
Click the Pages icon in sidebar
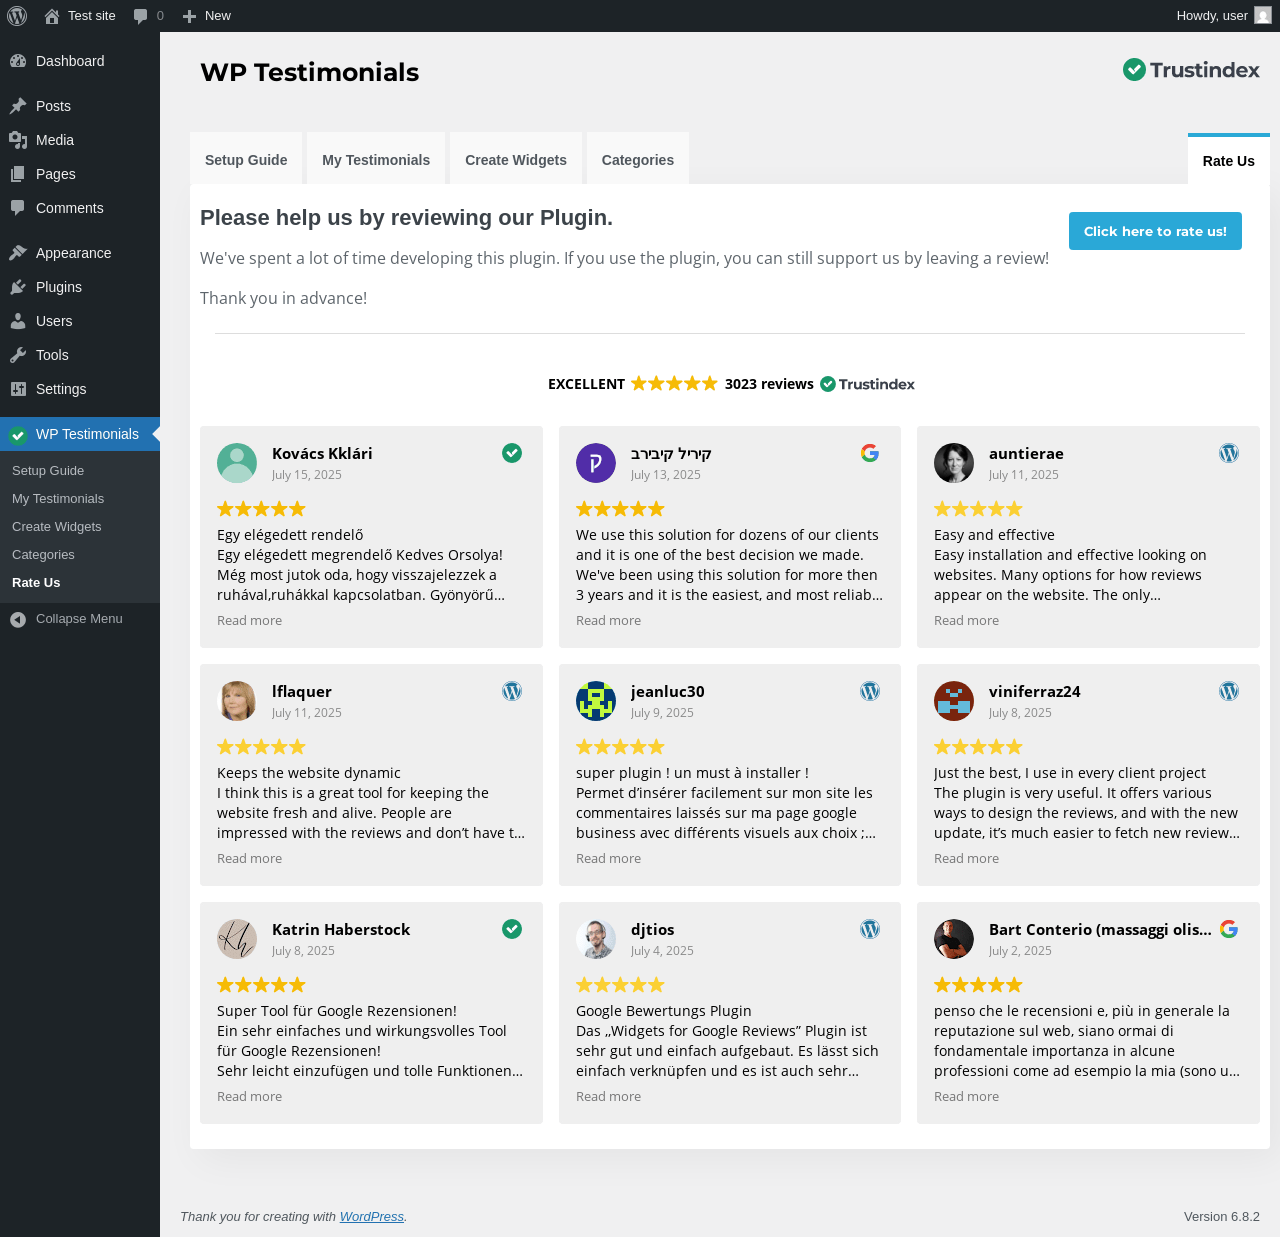point(18,174)
